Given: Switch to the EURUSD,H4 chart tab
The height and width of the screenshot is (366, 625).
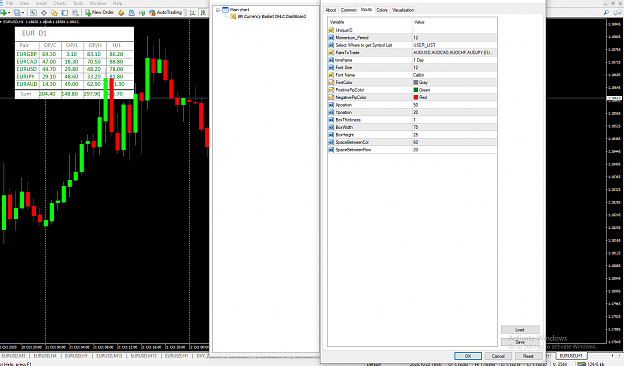Looking at the screenshot, I should pyautogui.click(x=45, y=356).
